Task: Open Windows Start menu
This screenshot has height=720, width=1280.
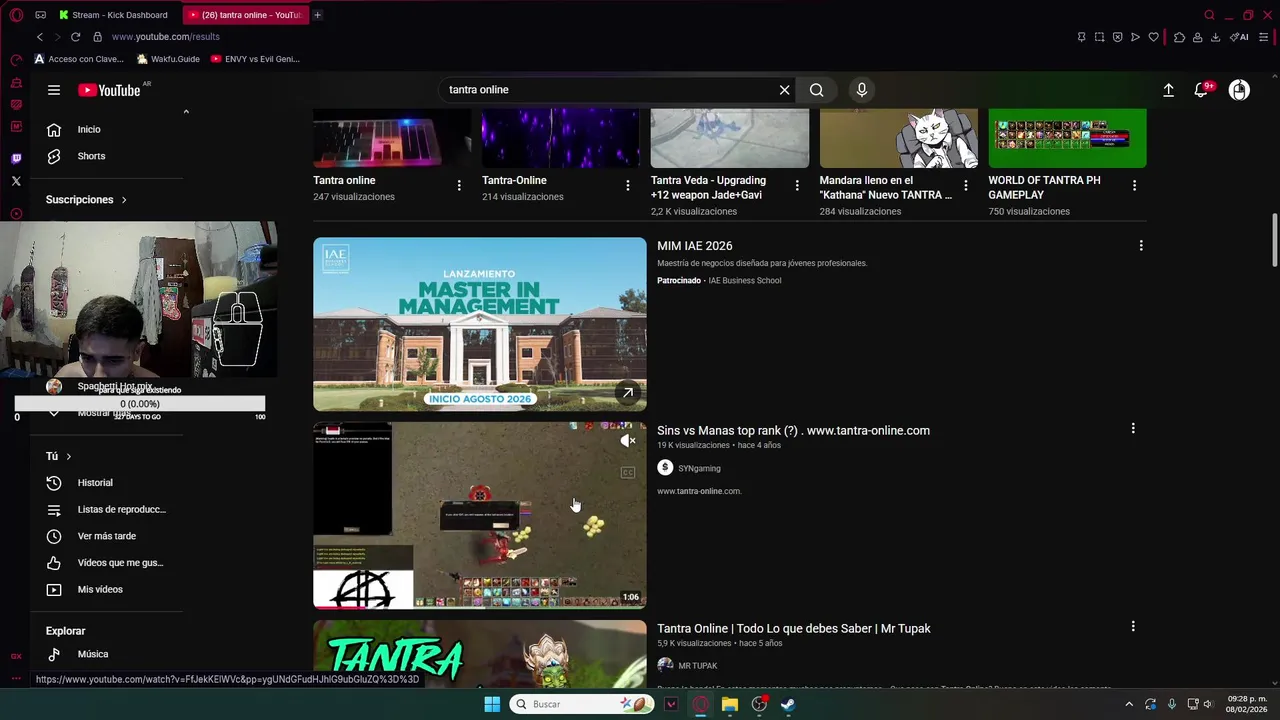Action: point(492,704)
